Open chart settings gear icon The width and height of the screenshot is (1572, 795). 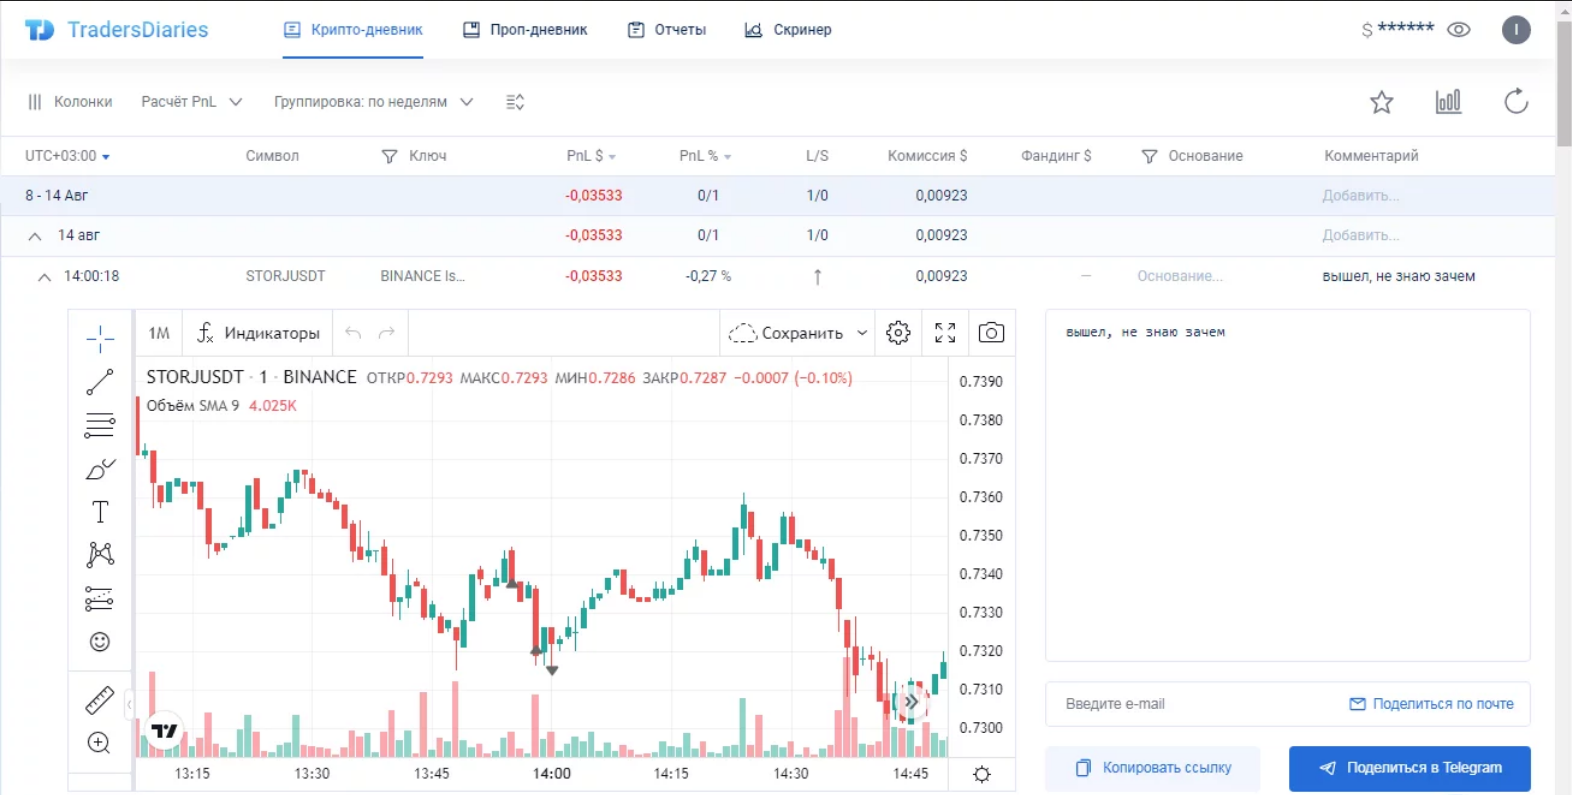pos(898,333)
